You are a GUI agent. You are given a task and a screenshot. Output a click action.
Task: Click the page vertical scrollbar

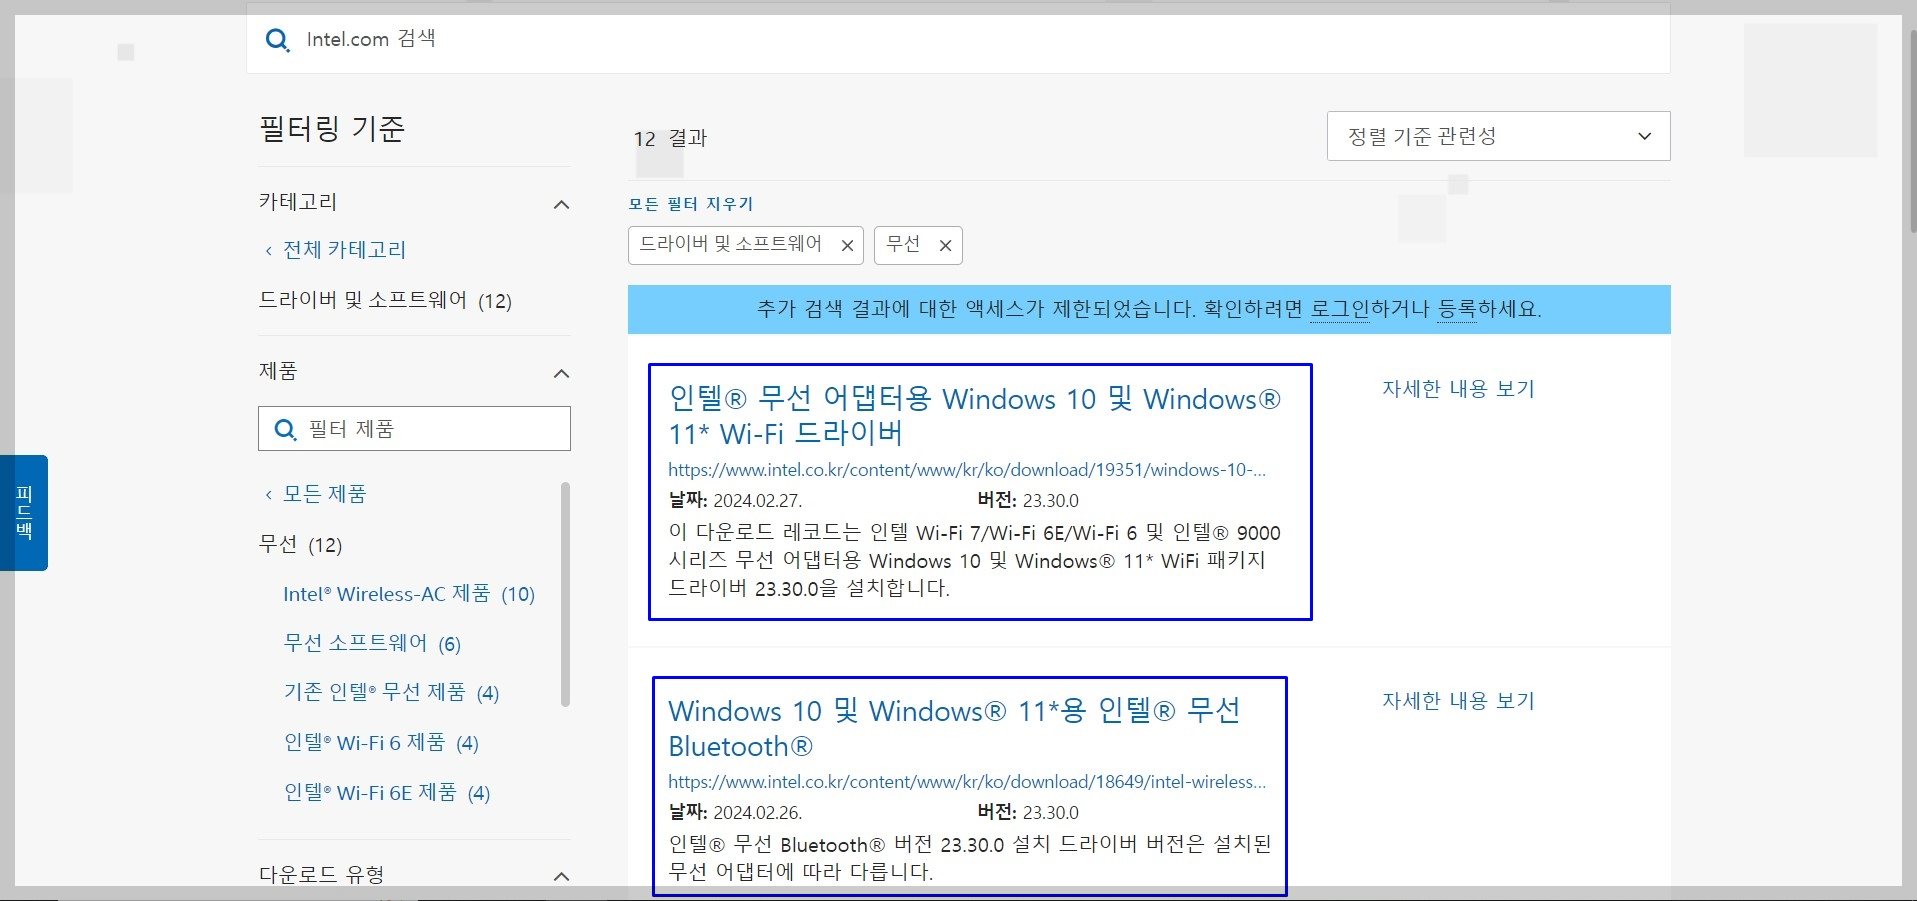click(1911, 130)
